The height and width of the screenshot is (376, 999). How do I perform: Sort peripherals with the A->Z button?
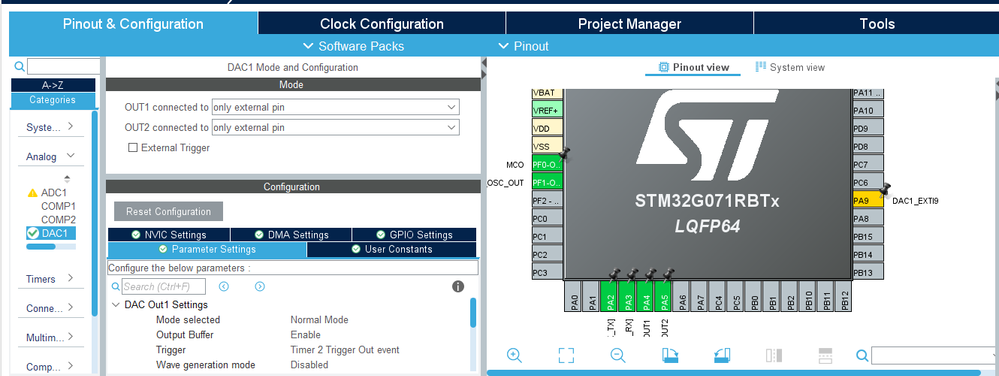point(53,85)
